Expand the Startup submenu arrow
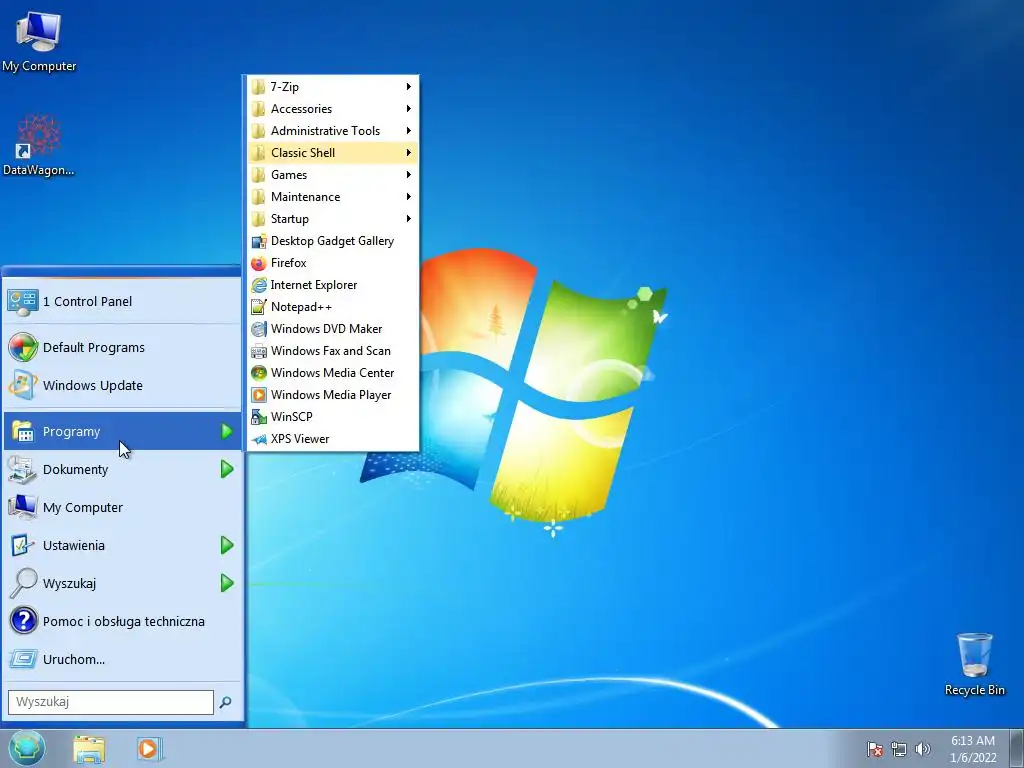This screenshot has width=1024, height=768. tap(408, 219)
